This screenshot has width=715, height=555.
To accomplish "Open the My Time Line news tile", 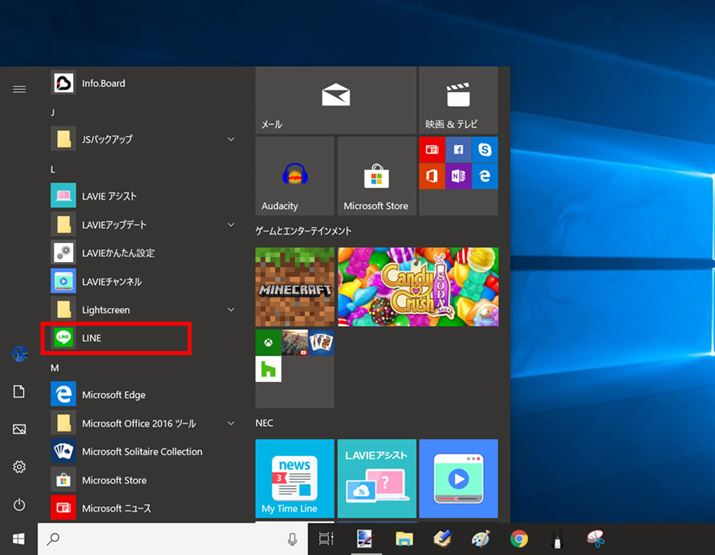I will tap(294, 478).
